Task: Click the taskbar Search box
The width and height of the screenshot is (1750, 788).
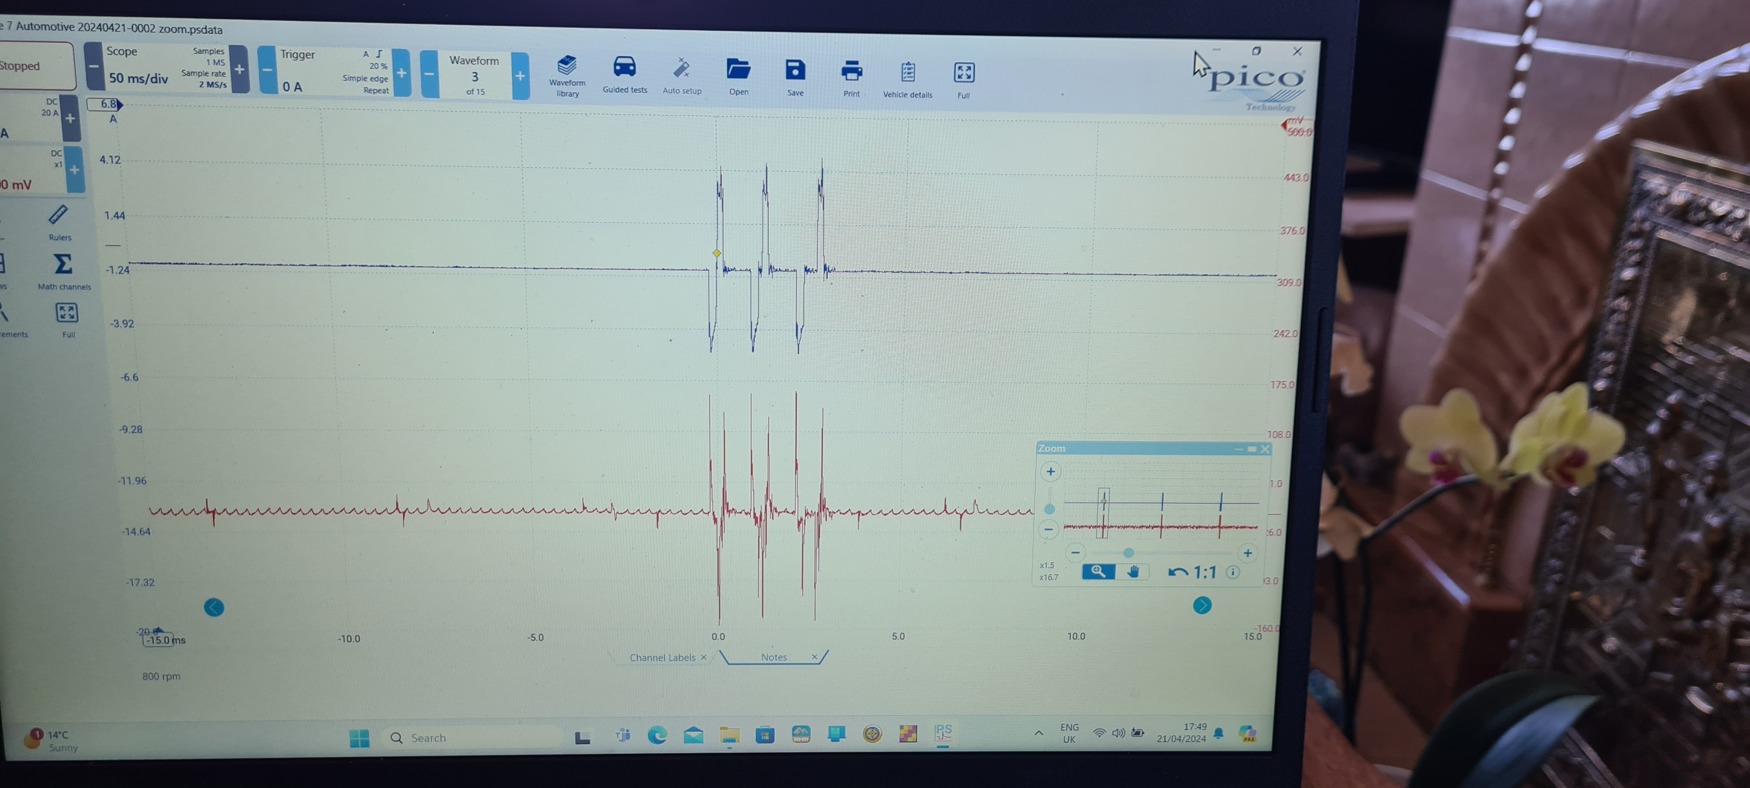Action: [x=472, y=738]
